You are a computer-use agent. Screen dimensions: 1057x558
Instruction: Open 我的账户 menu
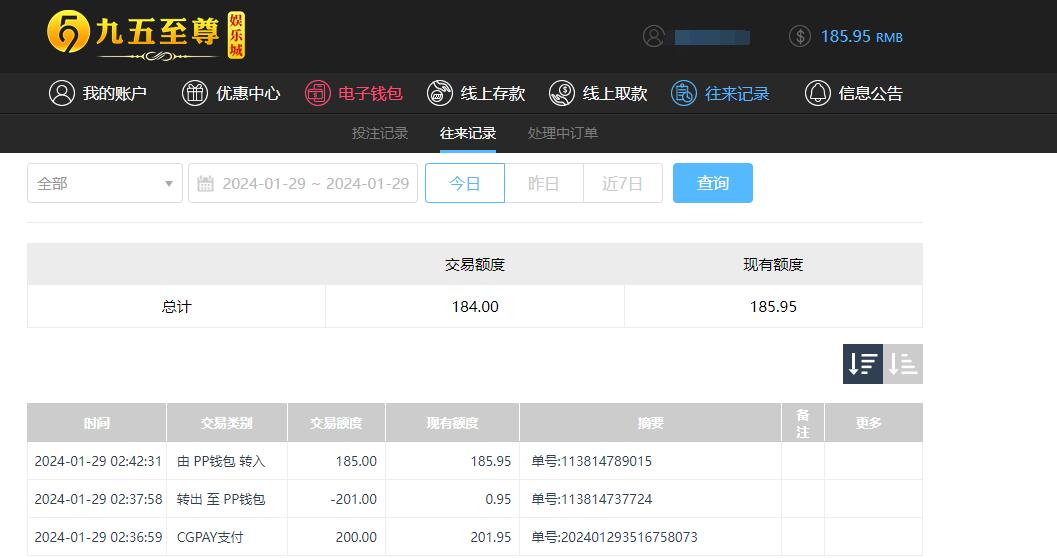coord(98,93)
